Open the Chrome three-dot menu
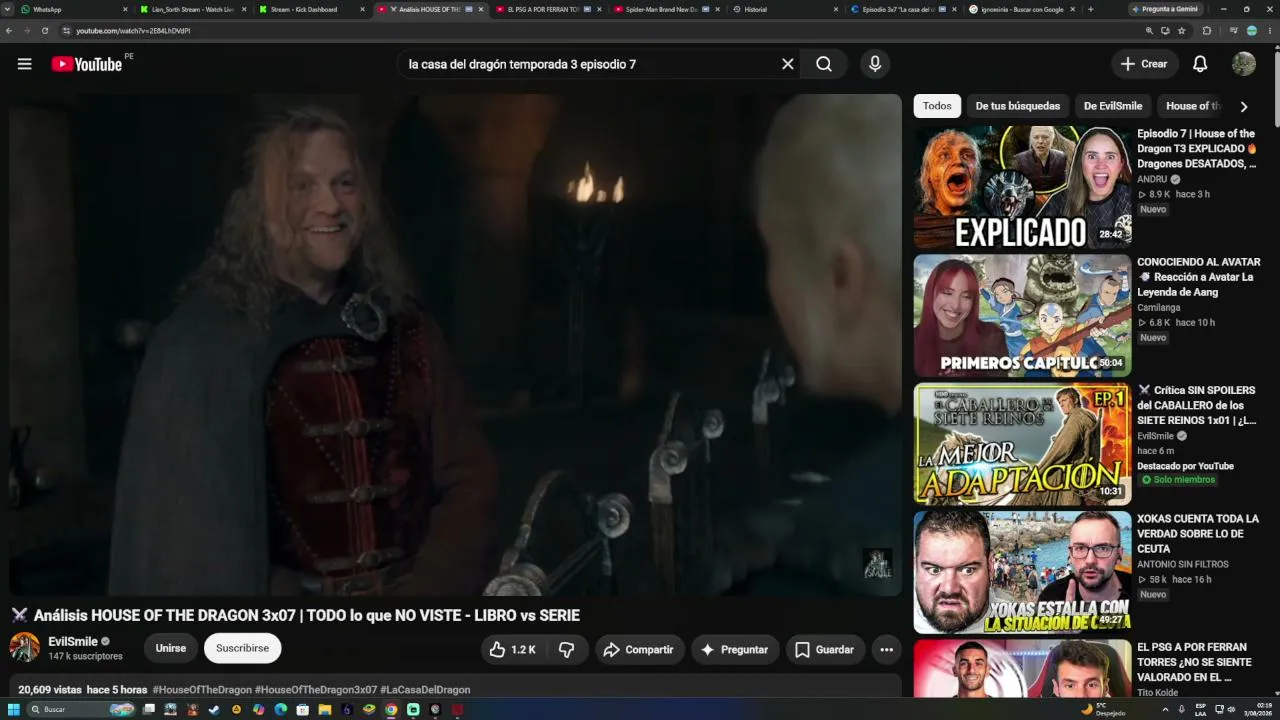1280x720 pixels. pos(1270,31)
